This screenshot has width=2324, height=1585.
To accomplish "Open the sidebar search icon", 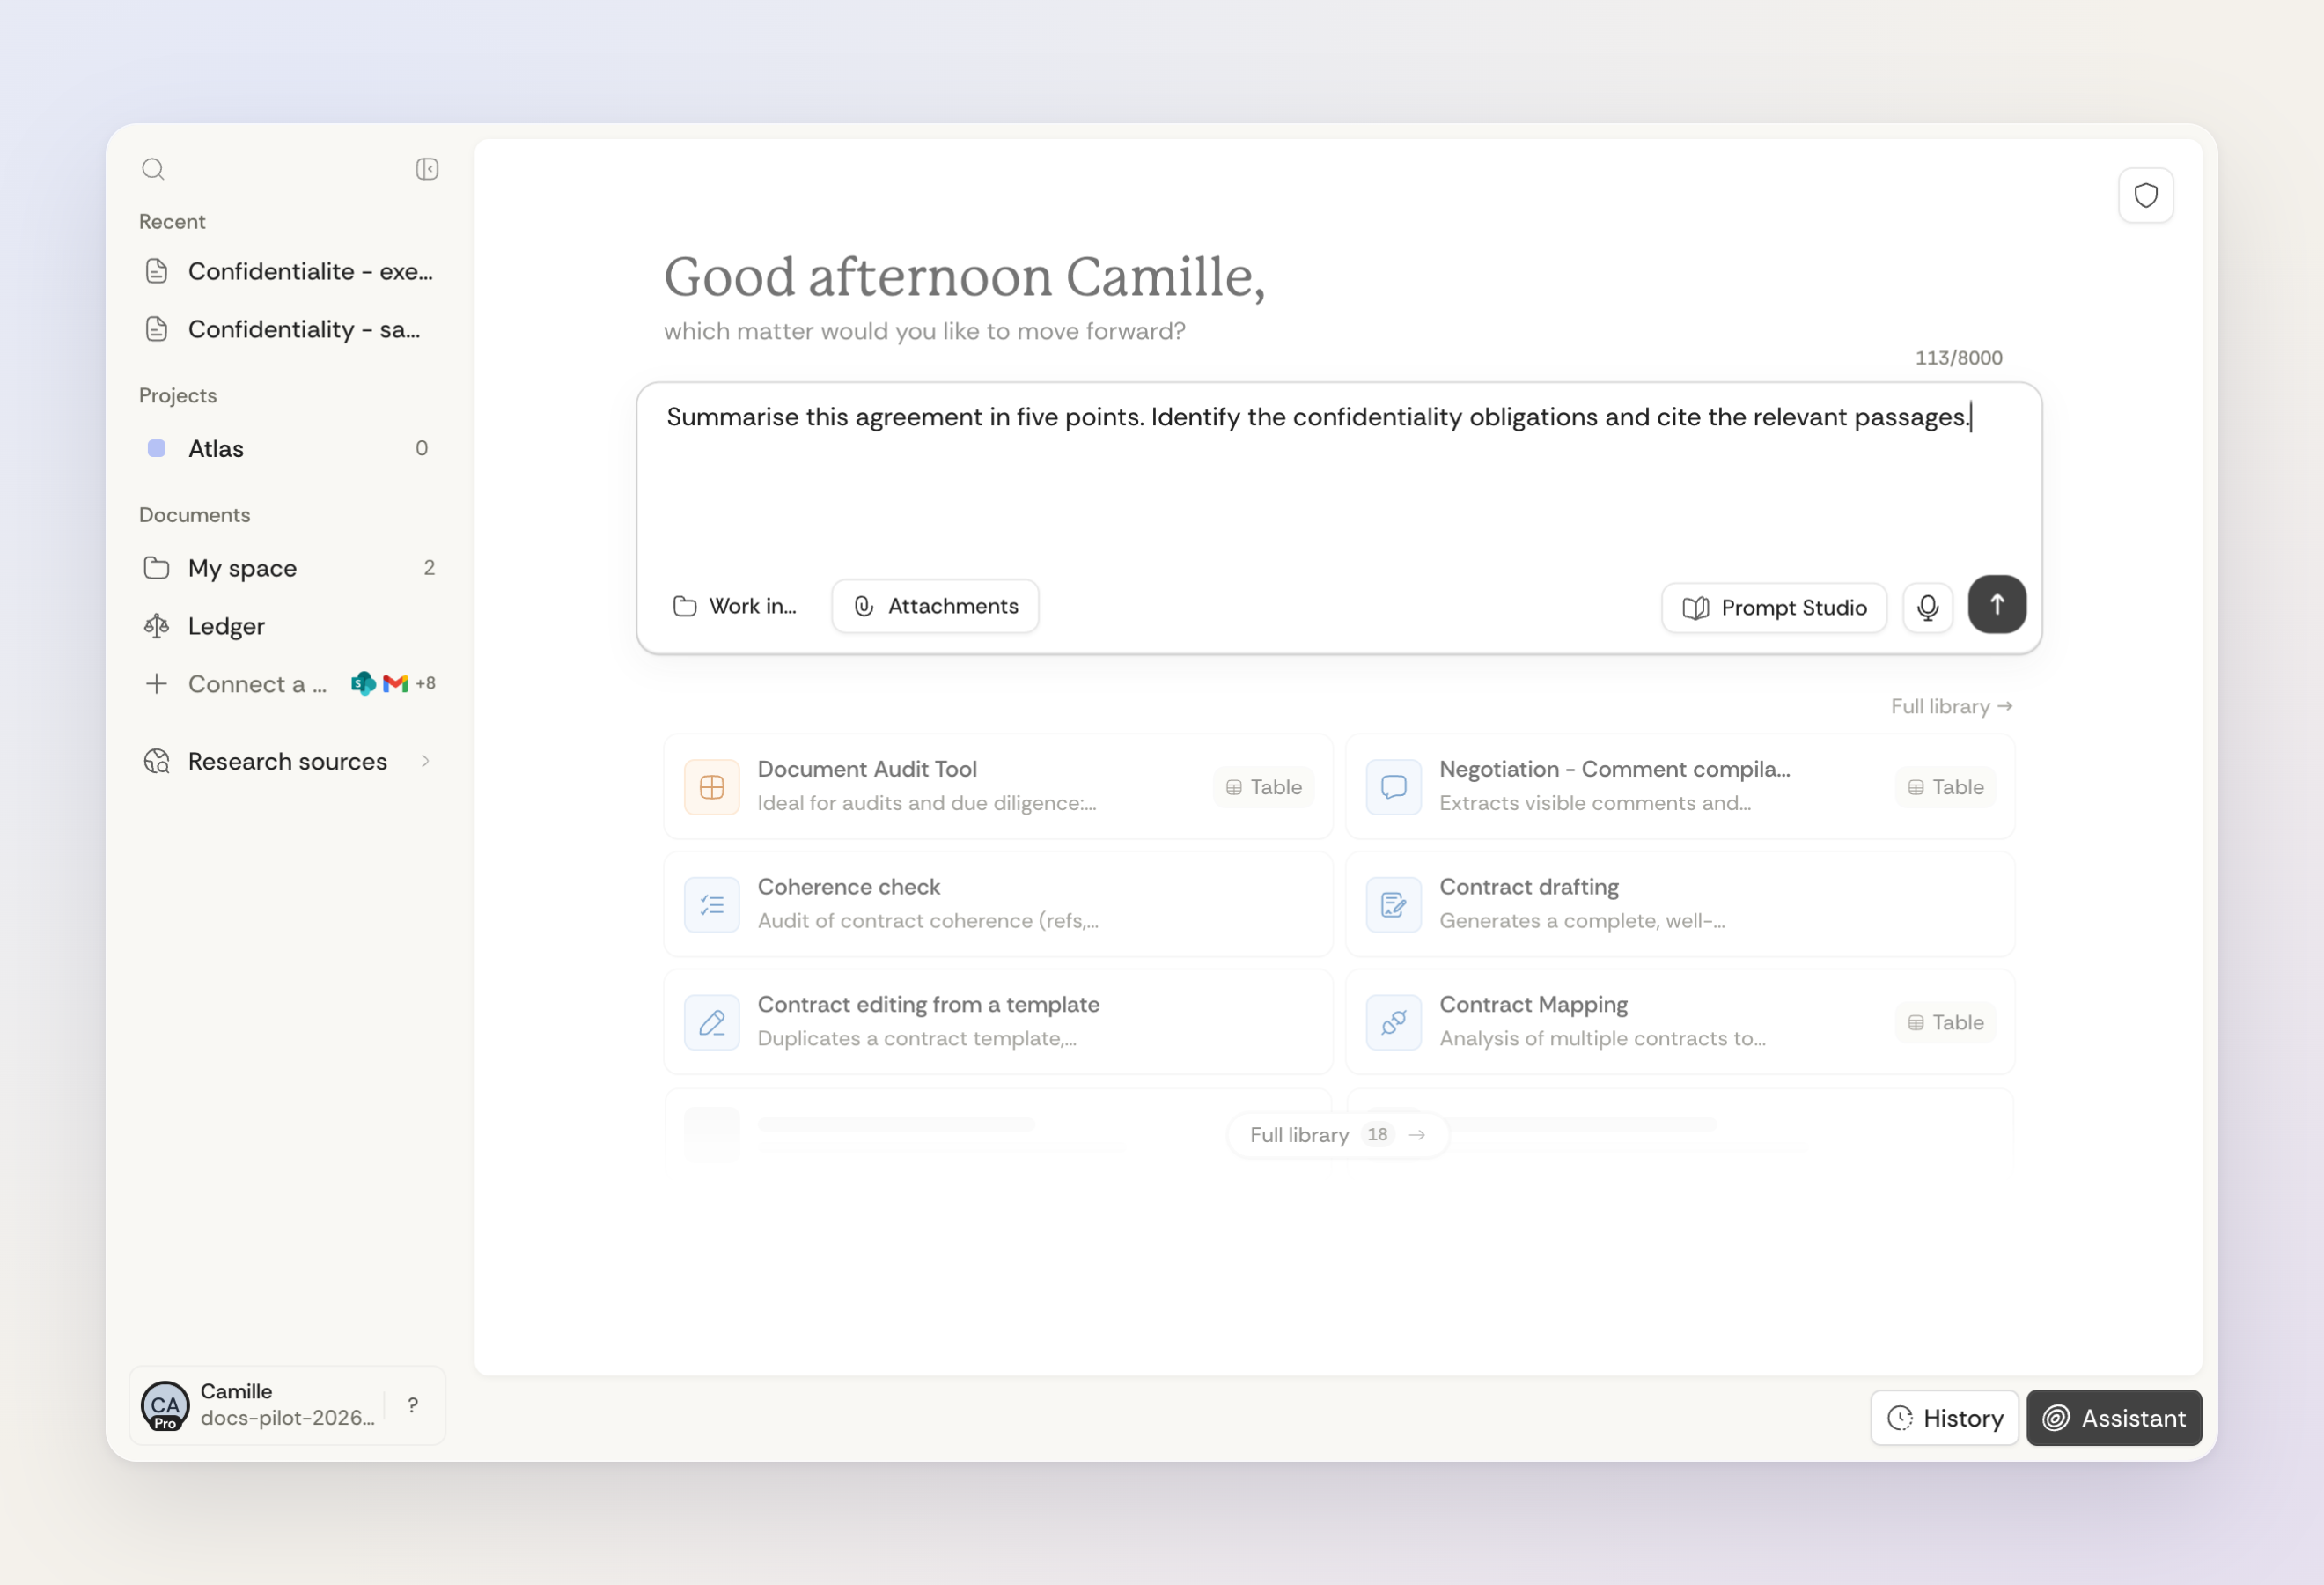I will (153, 169).
